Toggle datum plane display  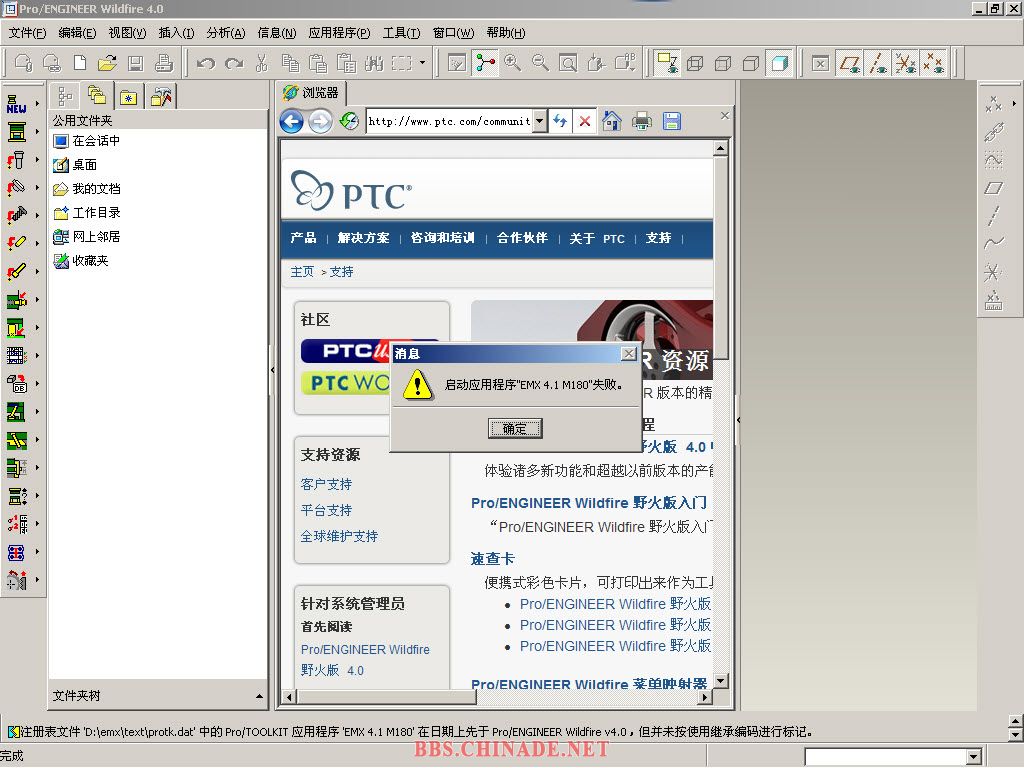point(850,63)
